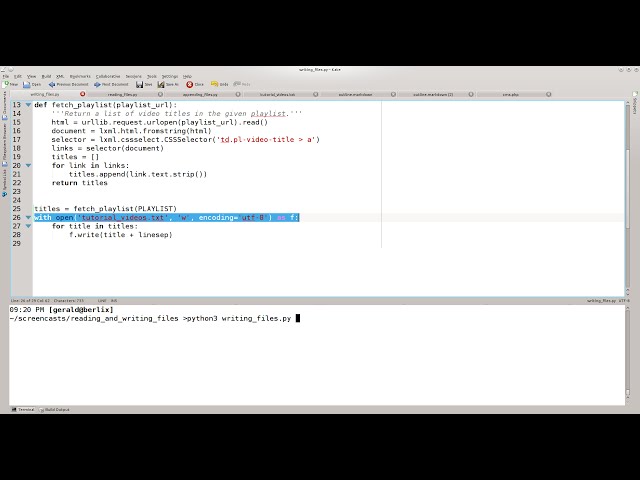Click the 'links = selector(document)' line

click(107, 148)
